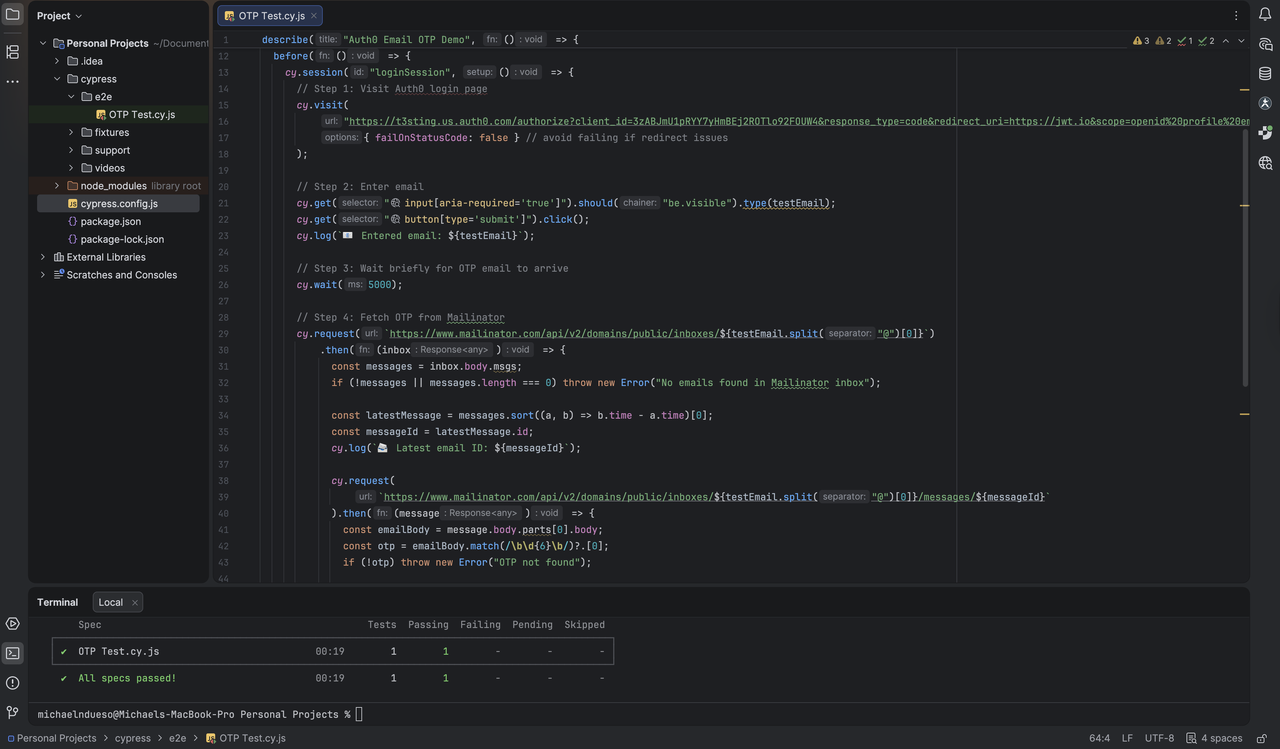Collapse the Personal Projects root node

pos(43,43)
